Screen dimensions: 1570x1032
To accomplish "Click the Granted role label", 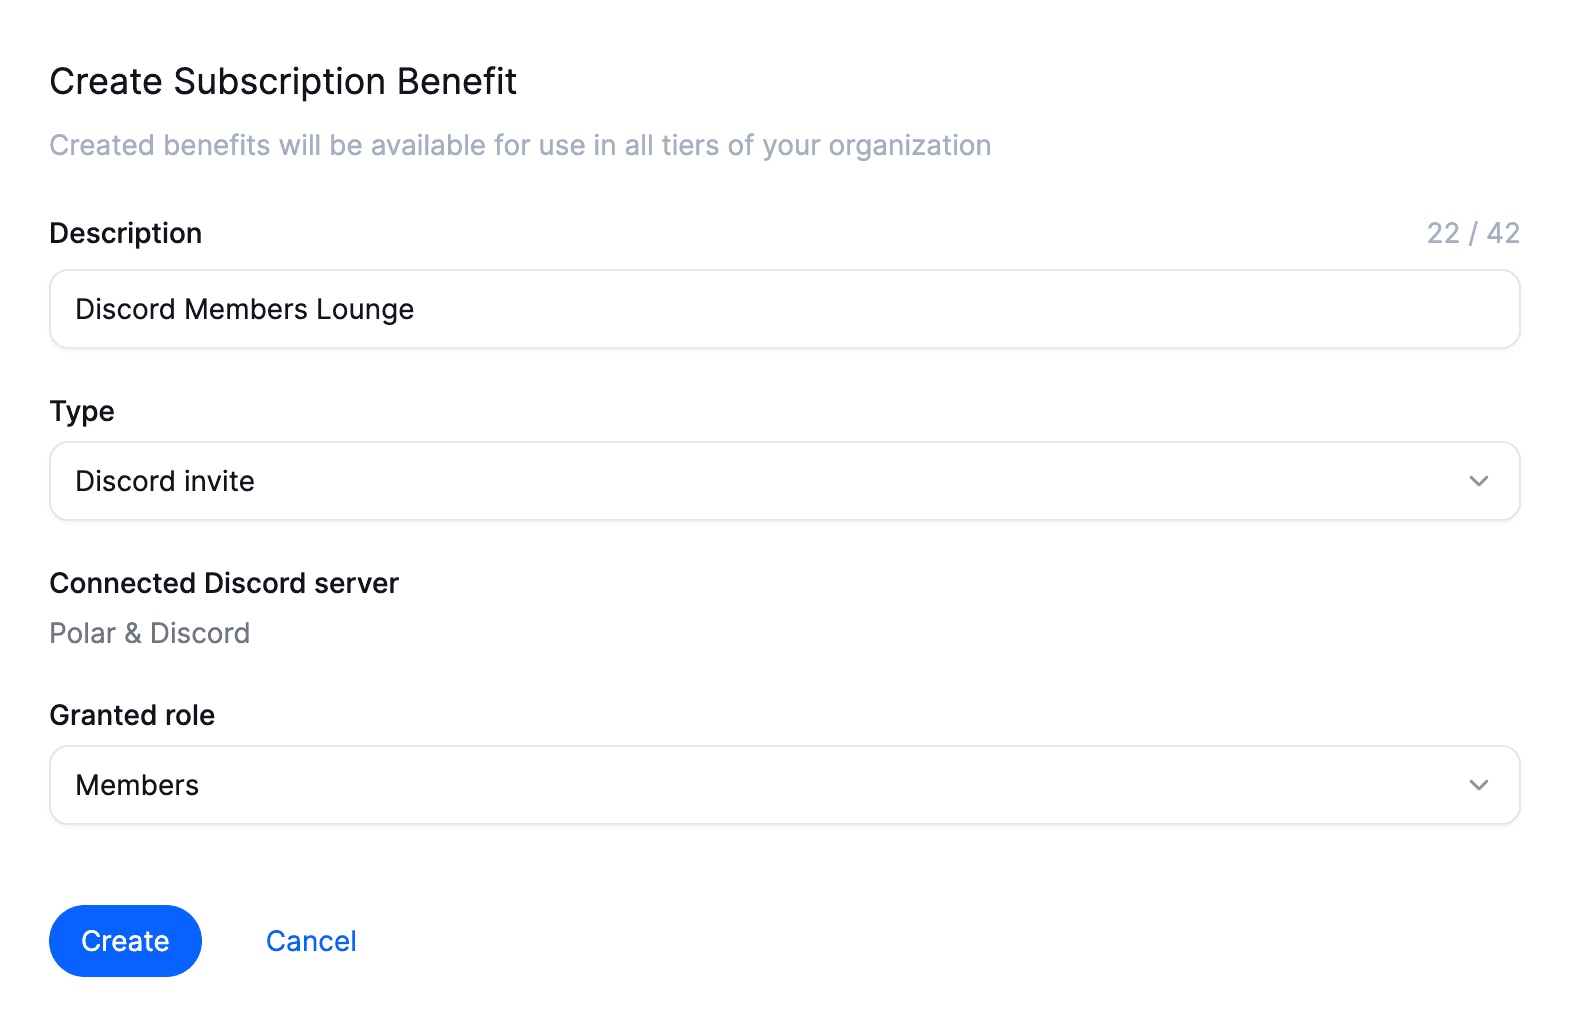I will pyautogui.click(x=132, y=715).
